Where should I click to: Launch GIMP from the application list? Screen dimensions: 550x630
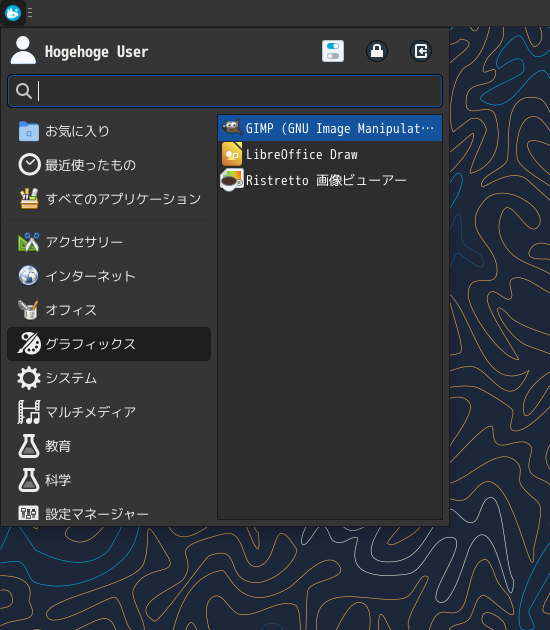point(330,128)
